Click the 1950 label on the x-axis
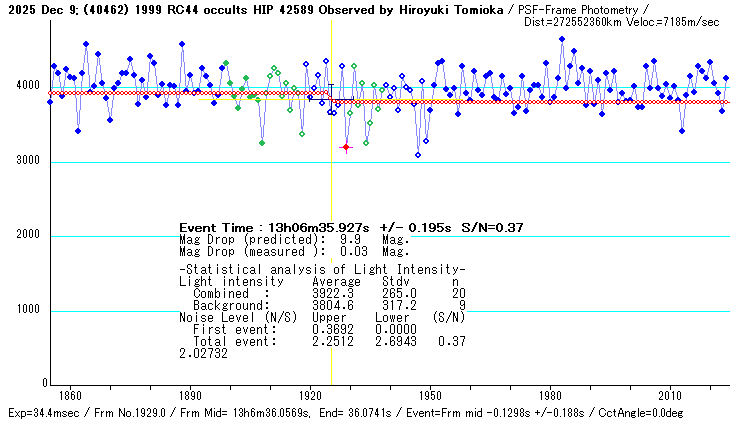This screenshot has width=740, height=425. (430, 395)
